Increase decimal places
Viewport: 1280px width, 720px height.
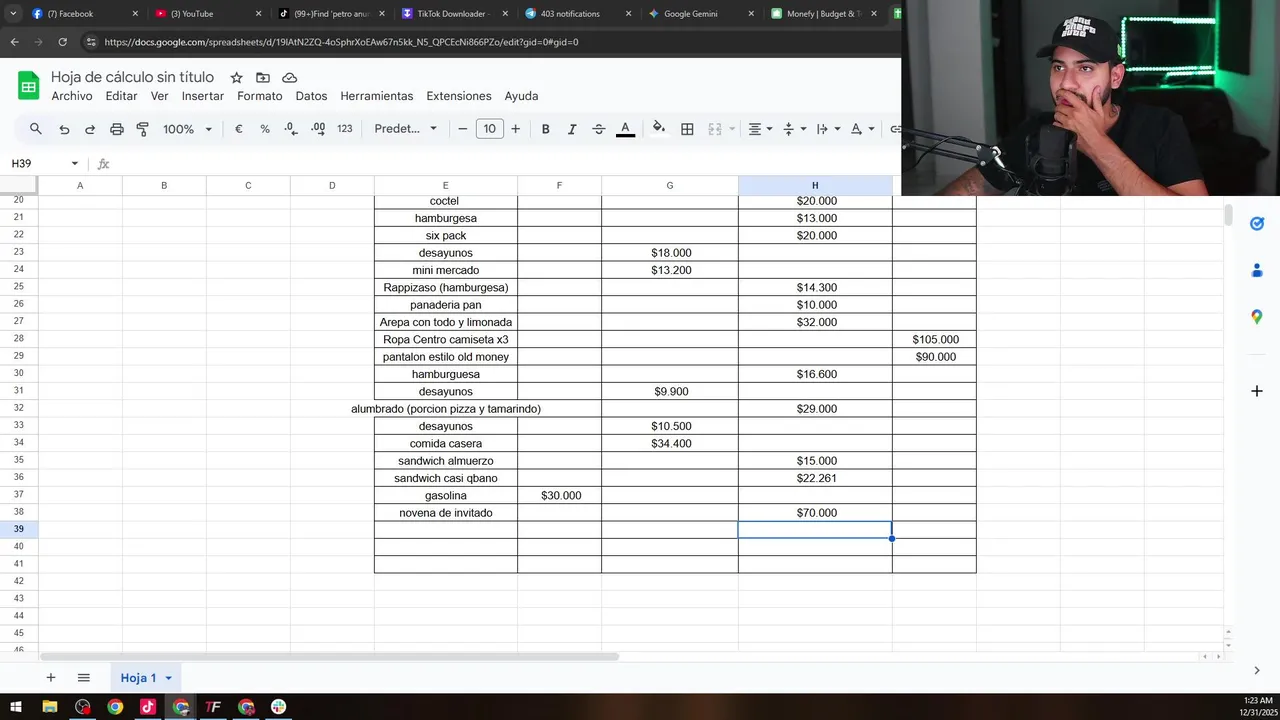[x=318, y=129]
